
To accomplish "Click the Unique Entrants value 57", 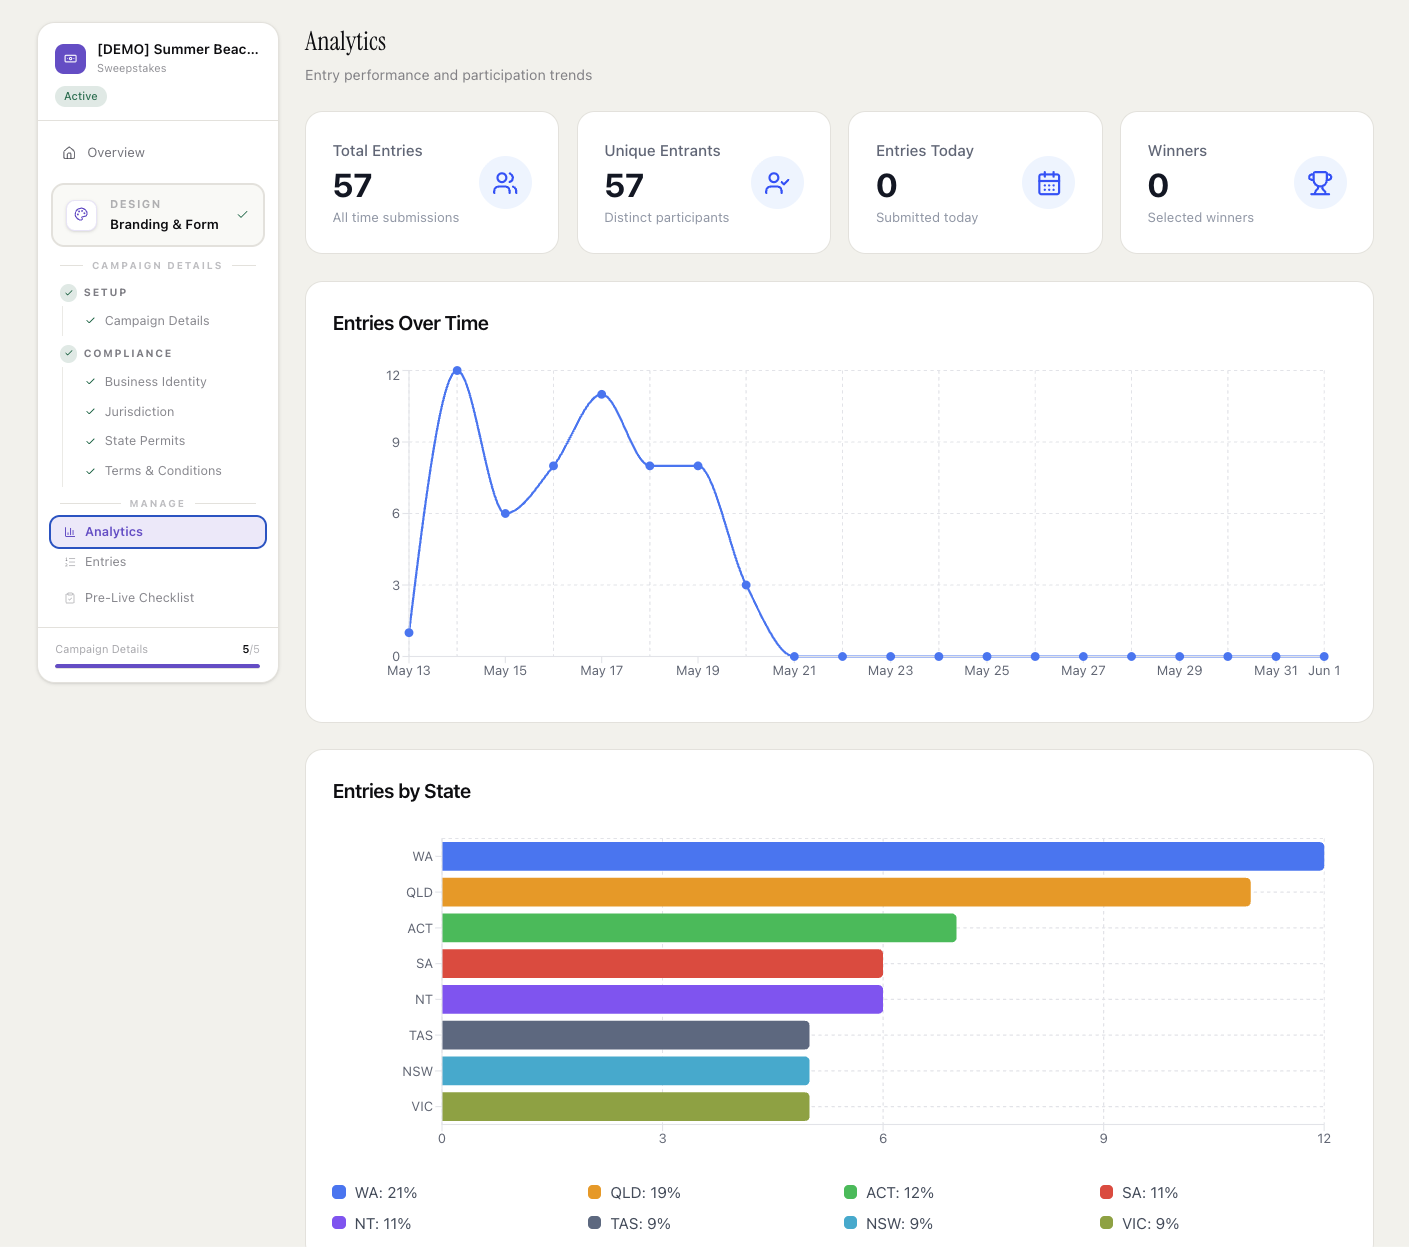I will 624,186.
